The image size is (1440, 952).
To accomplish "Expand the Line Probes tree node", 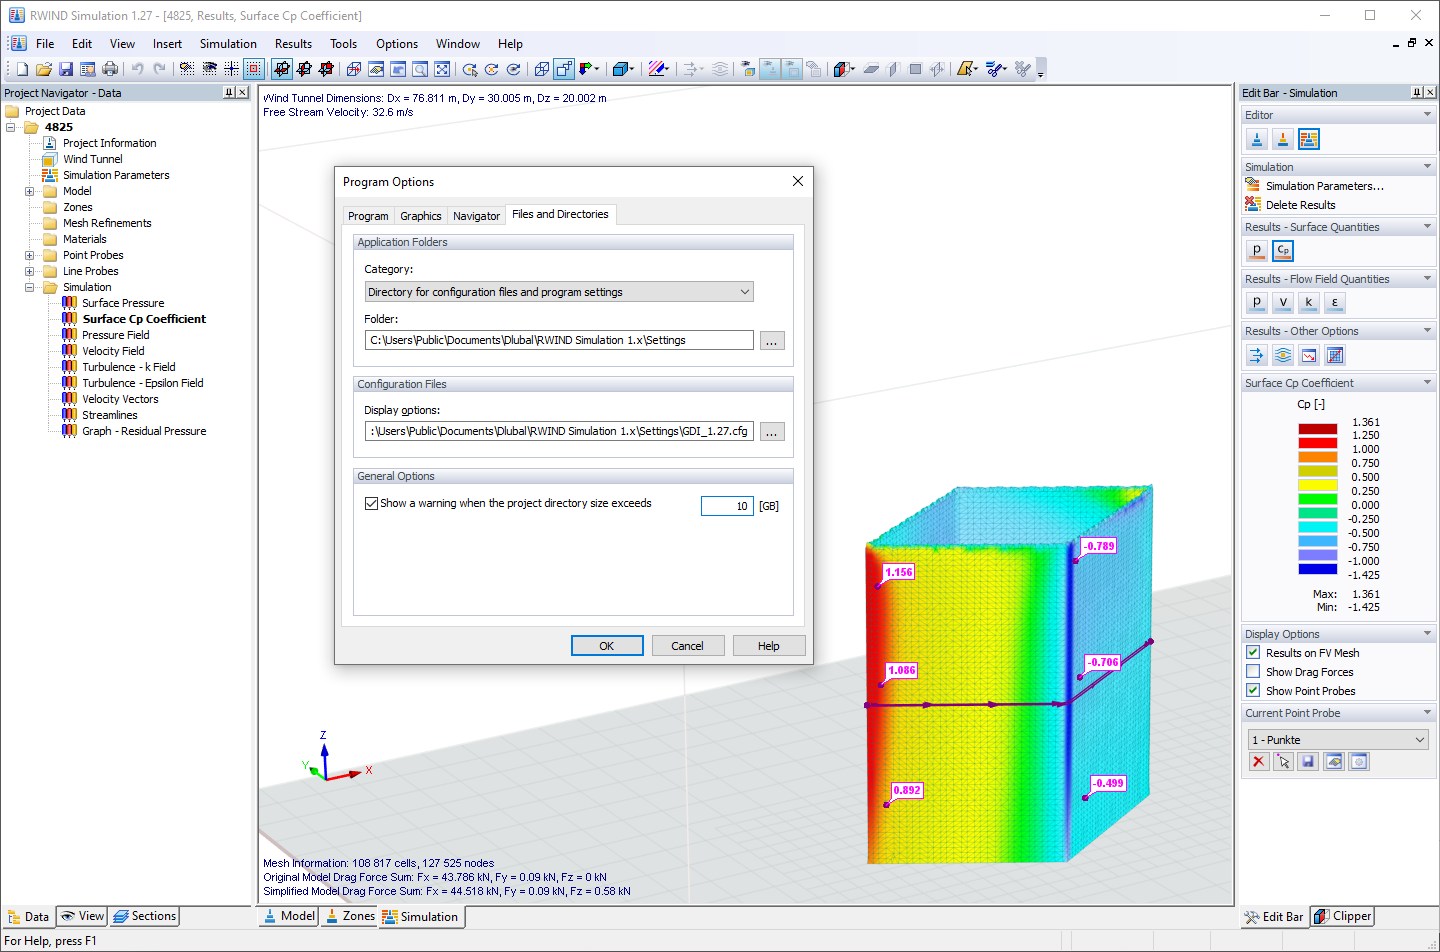I will (x=30, y=271).
